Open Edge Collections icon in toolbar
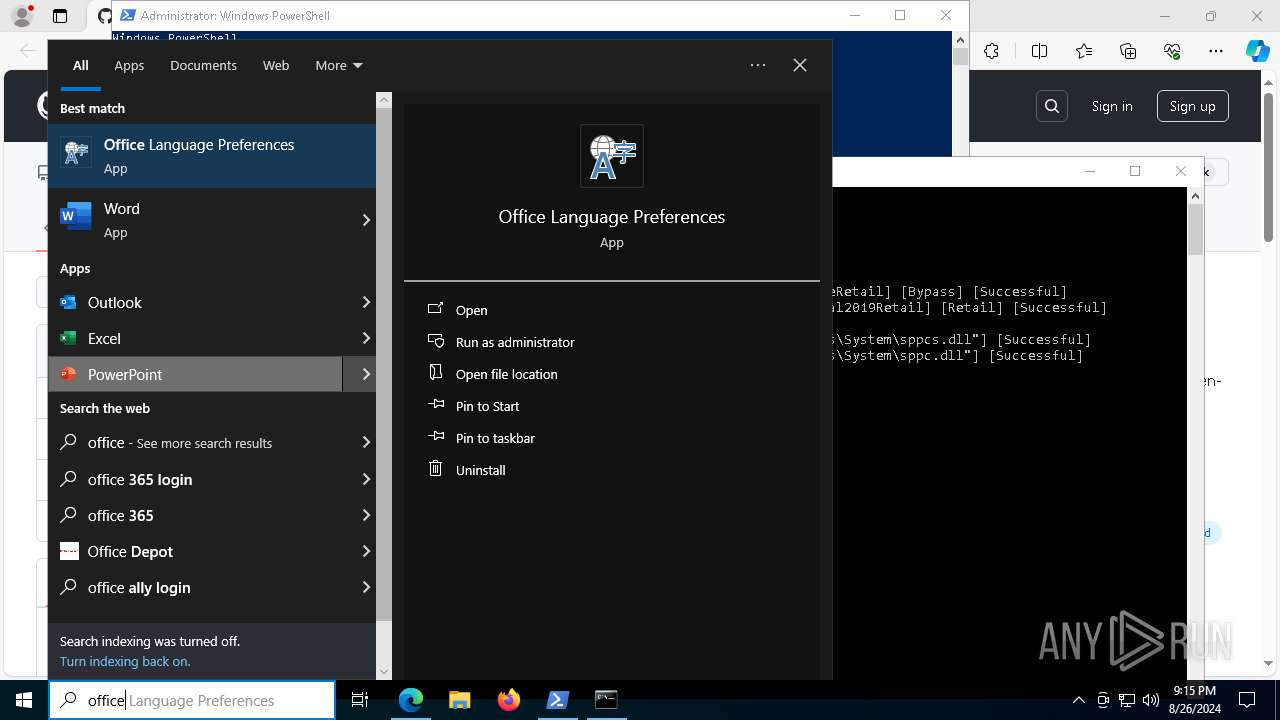1280x720 pixels. coord(1128,52)
